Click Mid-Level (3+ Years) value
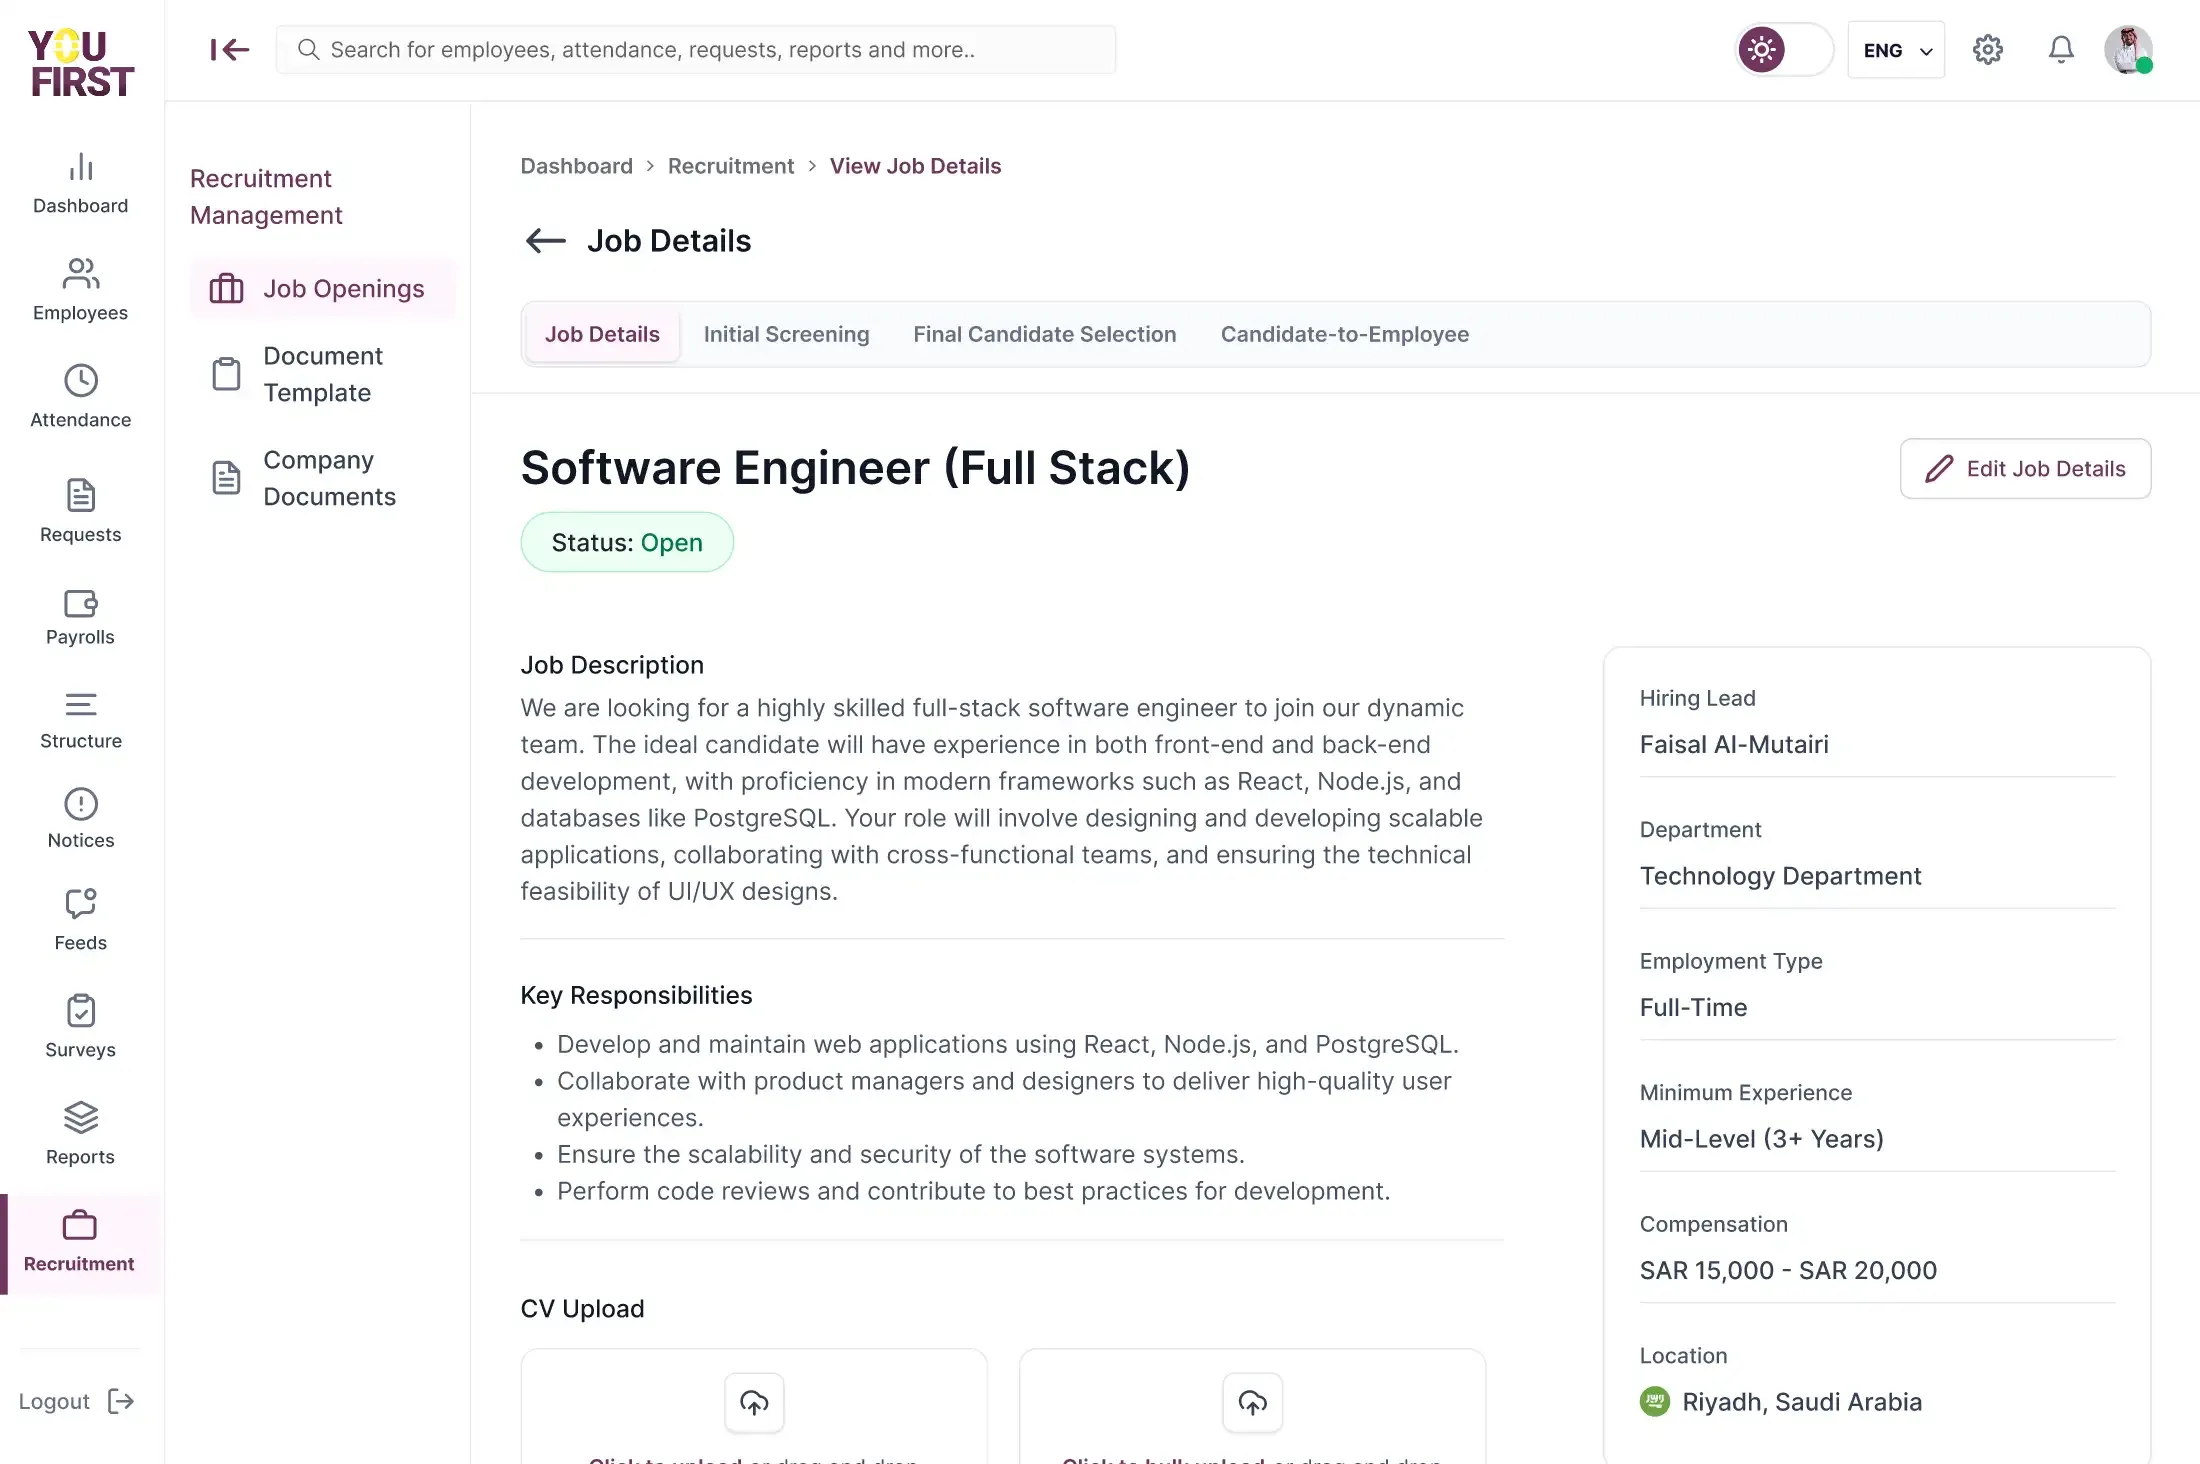 (1761, 1139)
